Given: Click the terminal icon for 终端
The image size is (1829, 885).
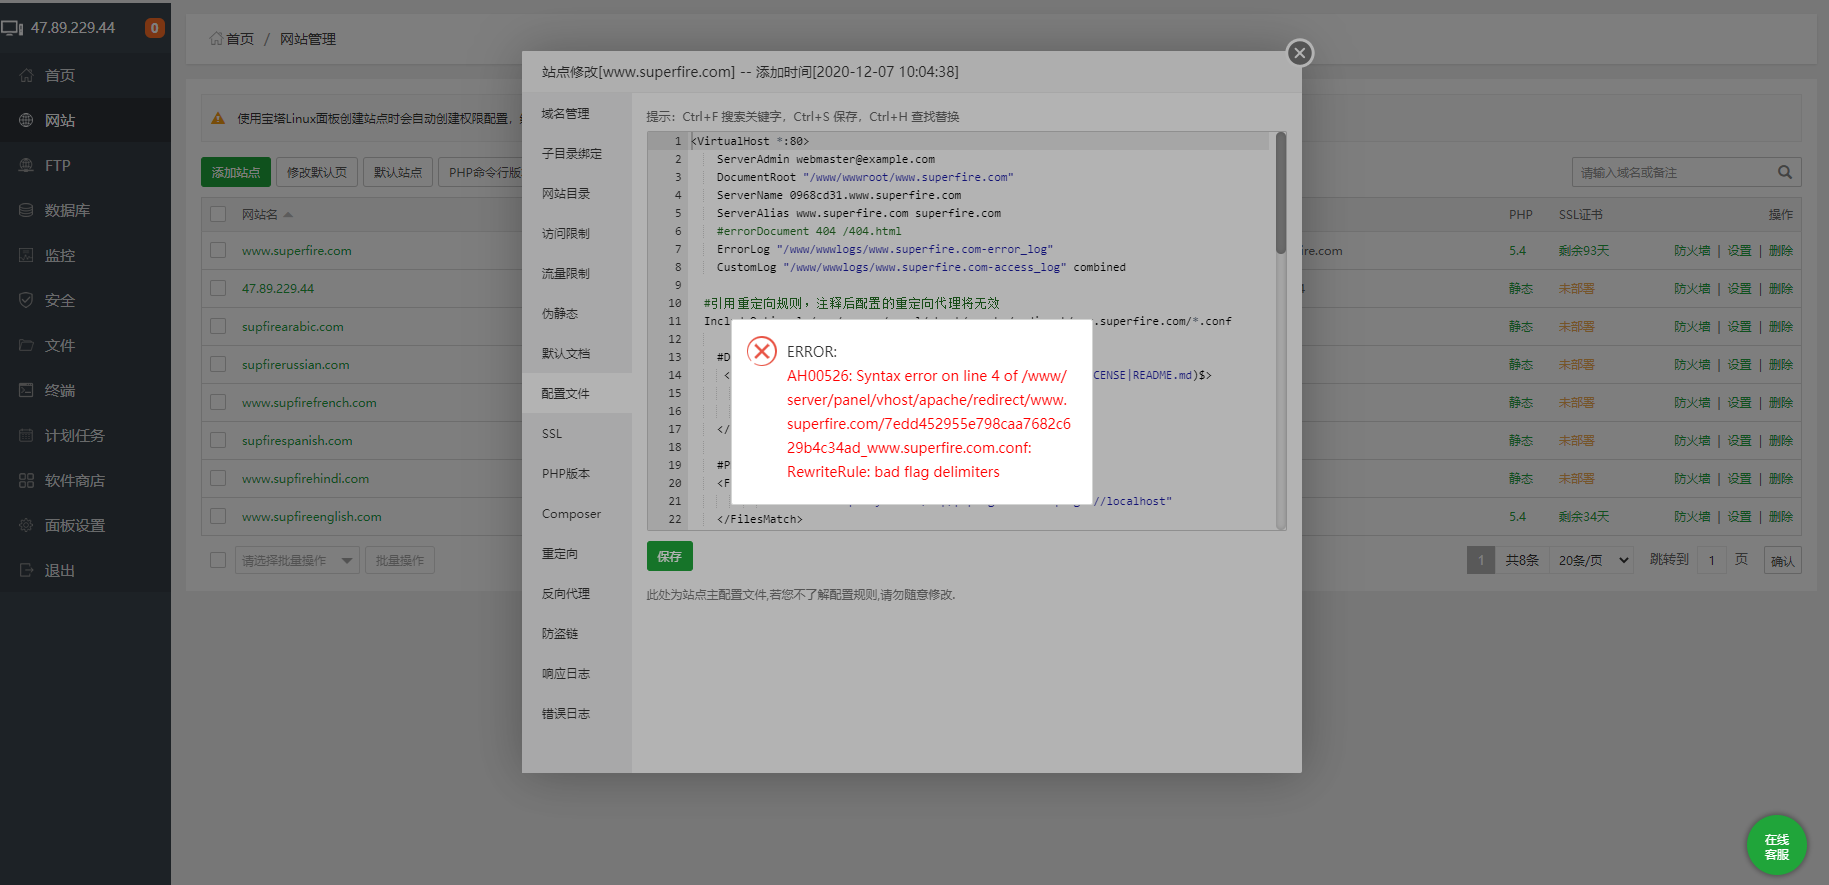Looking at the screenshot, I should 26,390.
